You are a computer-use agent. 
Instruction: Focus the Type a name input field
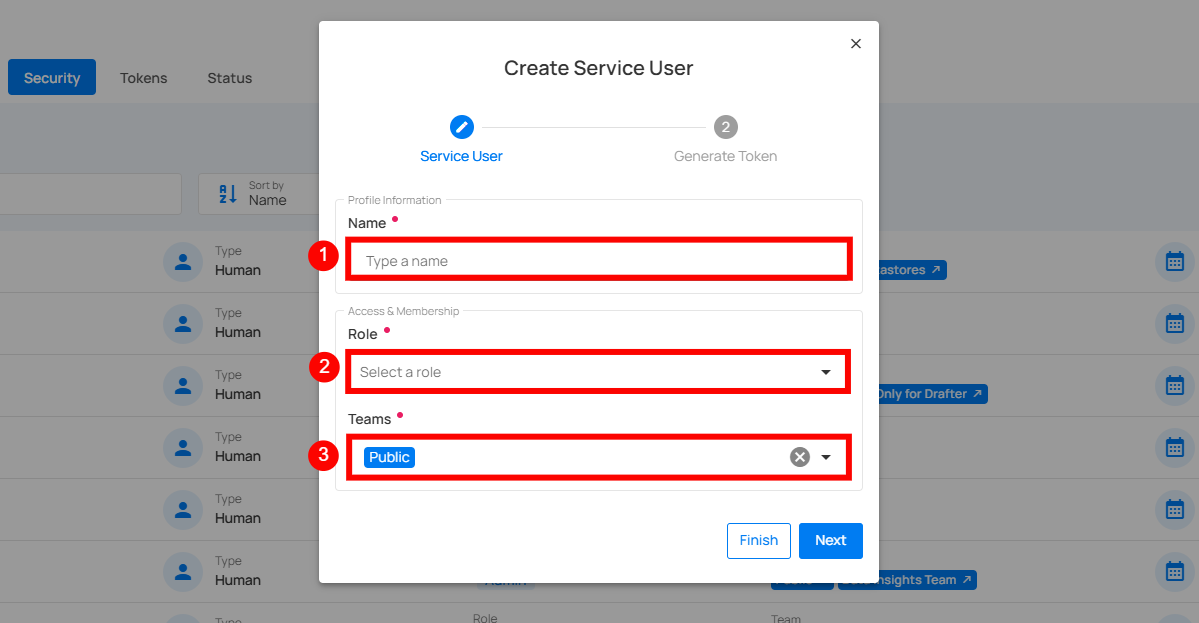point(598,261)
